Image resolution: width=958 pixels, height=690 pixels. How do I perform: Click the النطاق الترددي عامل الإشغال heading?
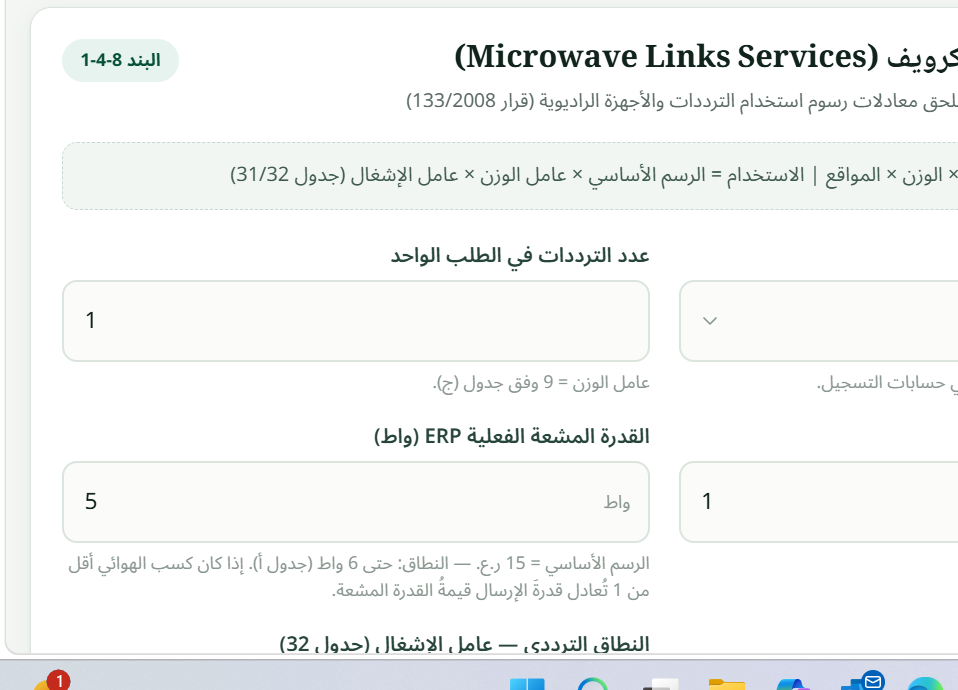464,644
